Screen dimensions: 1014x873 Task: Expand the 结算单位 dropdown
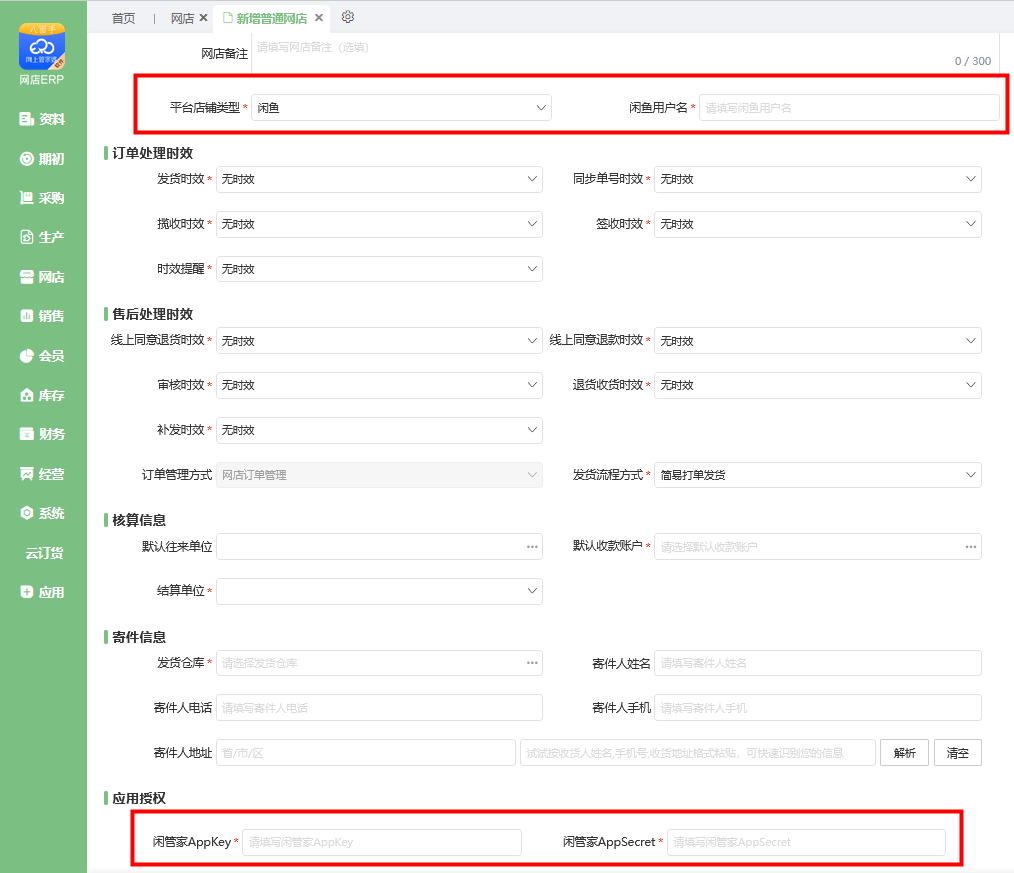379,591
